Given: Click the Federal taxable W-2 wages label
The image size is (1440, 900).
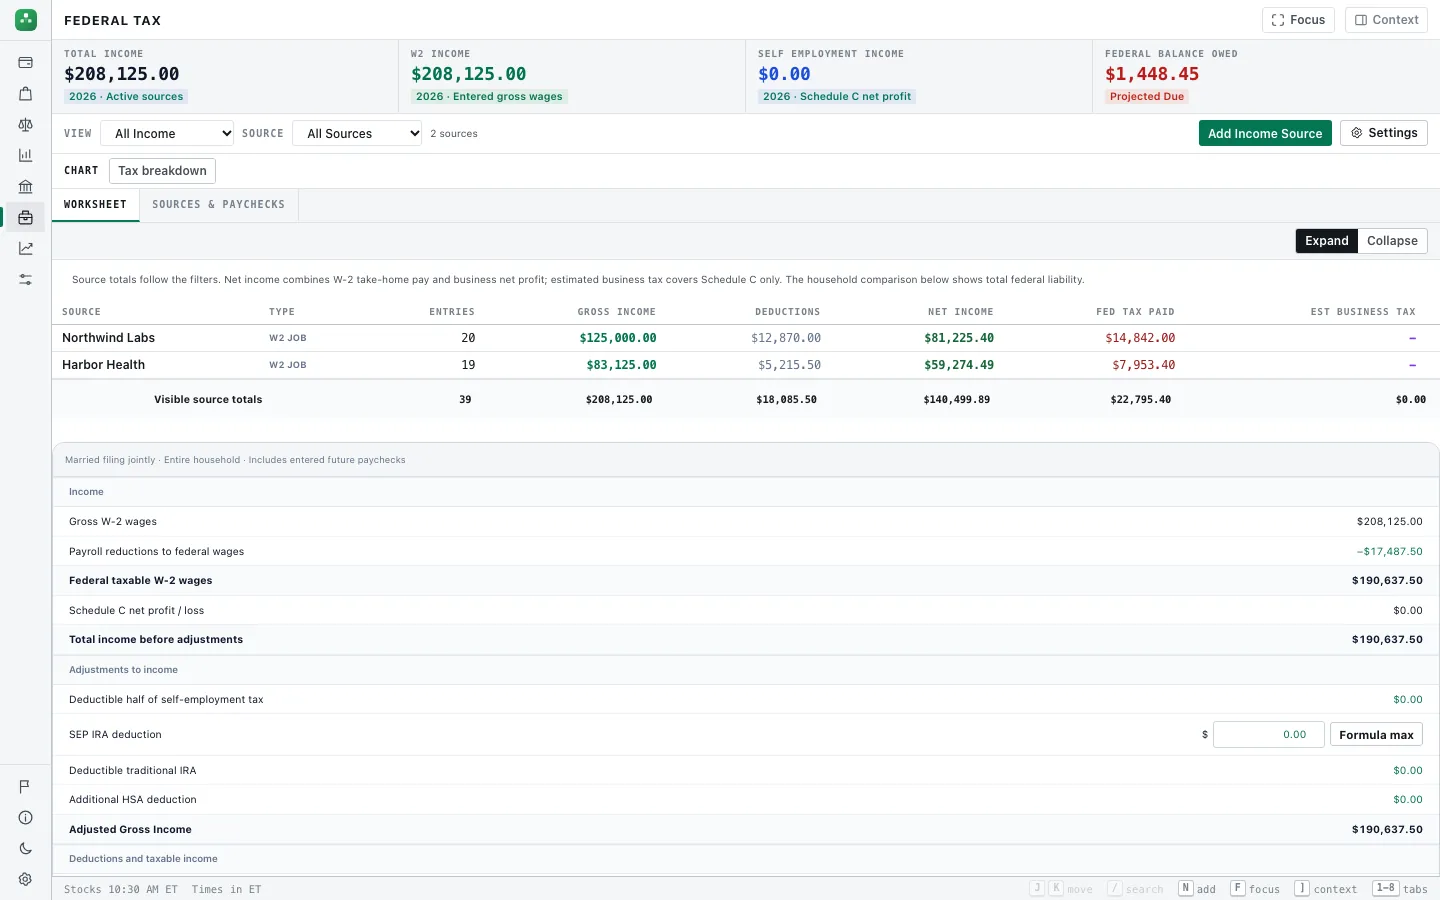Looking at the screenshot, I should coord(141,581).
